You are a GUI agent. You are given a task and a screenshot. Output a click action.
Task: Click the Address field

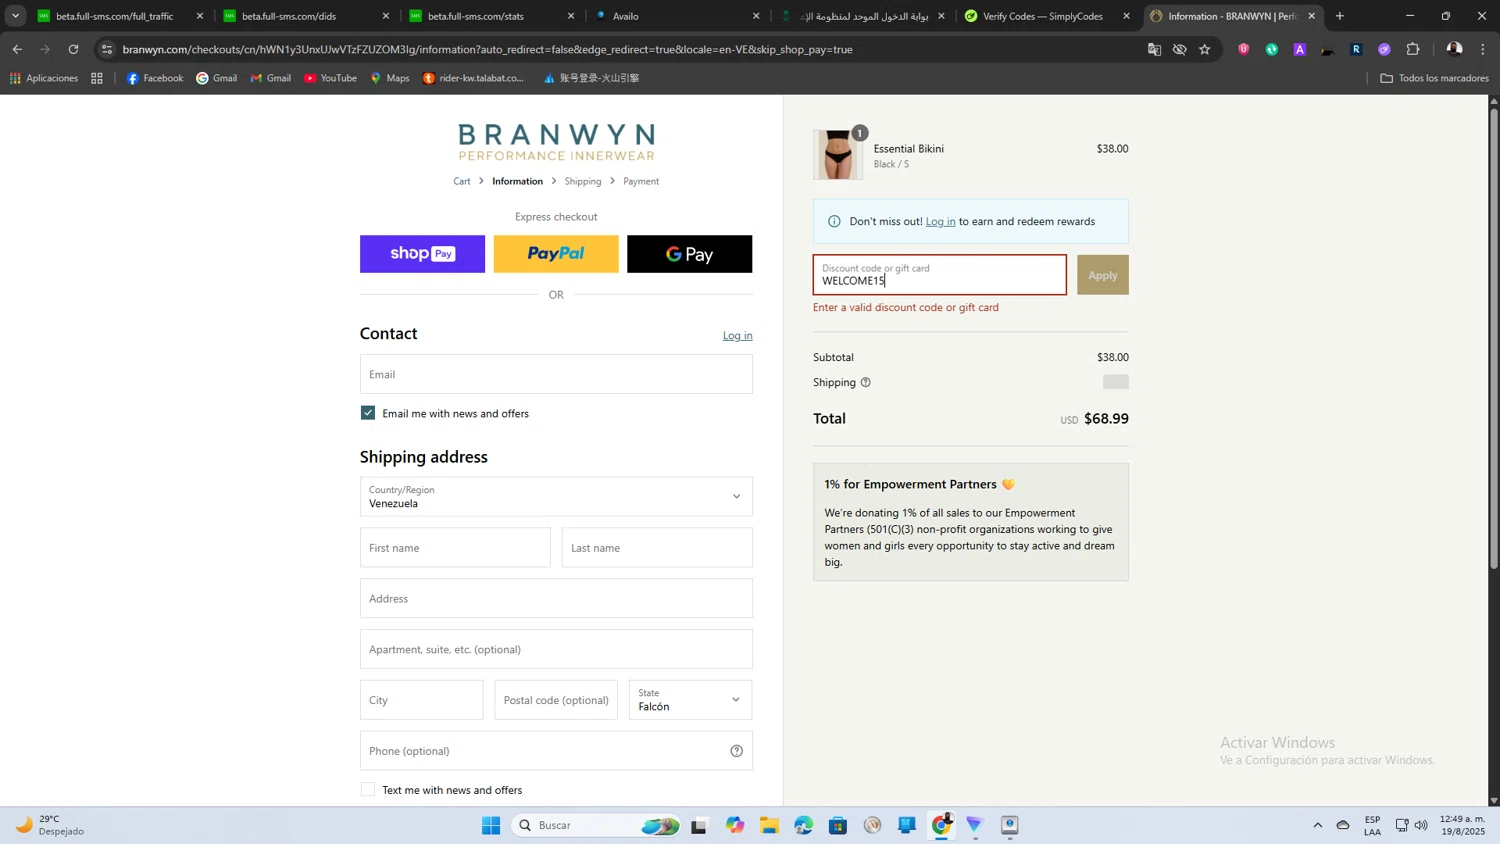556,598
